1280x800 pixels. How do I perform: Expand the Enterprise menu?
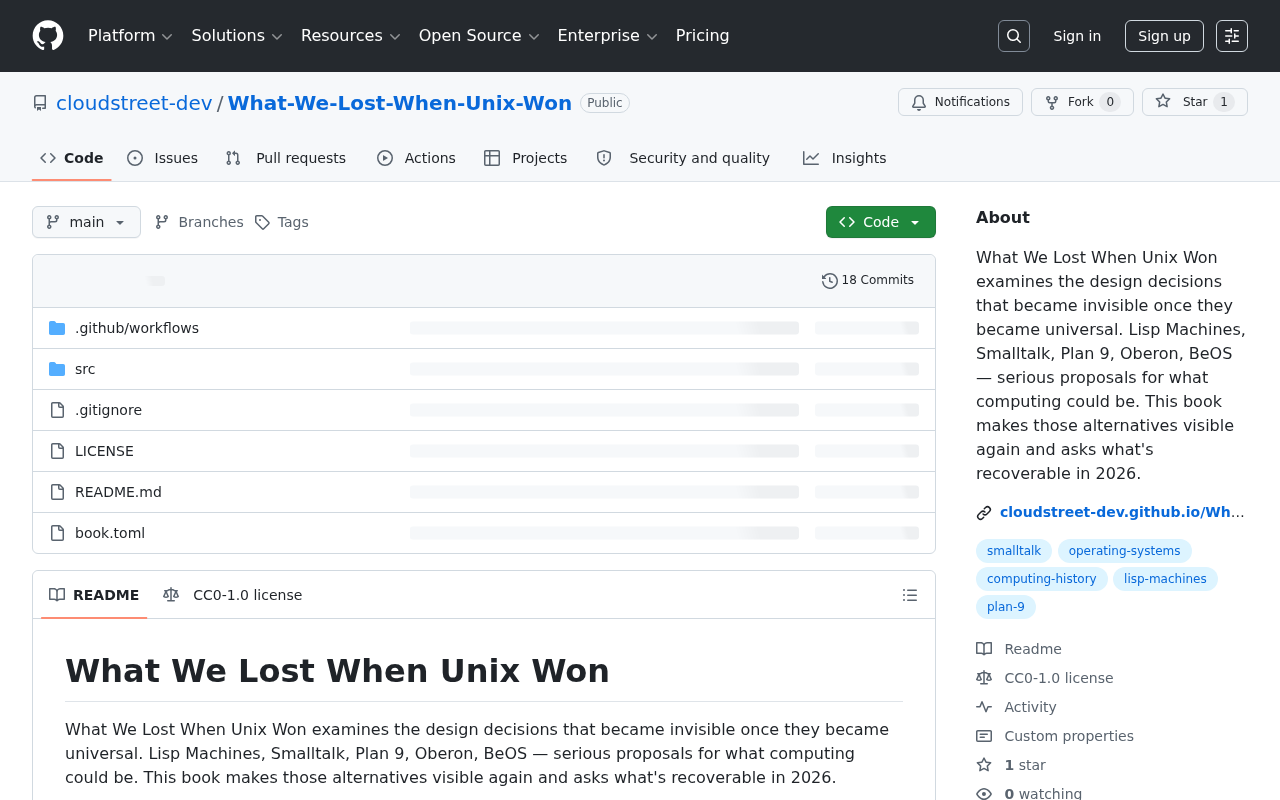click(607, 36)
